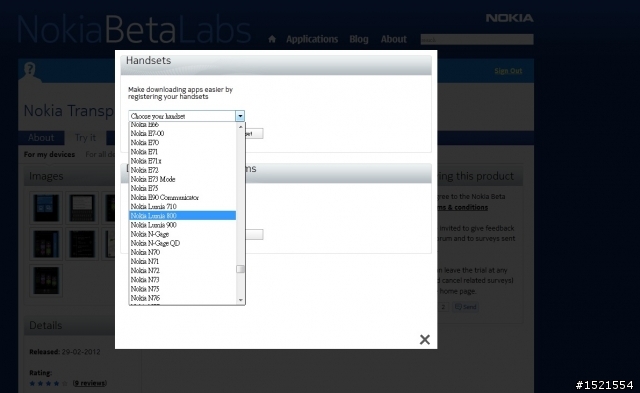
Task: Click the NOKIA logo
Action: (x=509, y=18)
